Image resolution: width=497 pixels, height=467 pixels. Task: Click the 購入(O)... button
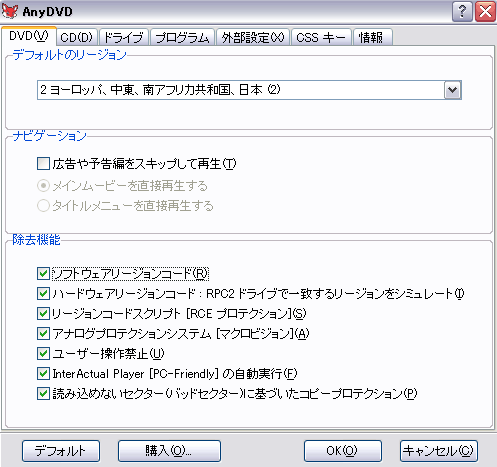pos(169,451)
